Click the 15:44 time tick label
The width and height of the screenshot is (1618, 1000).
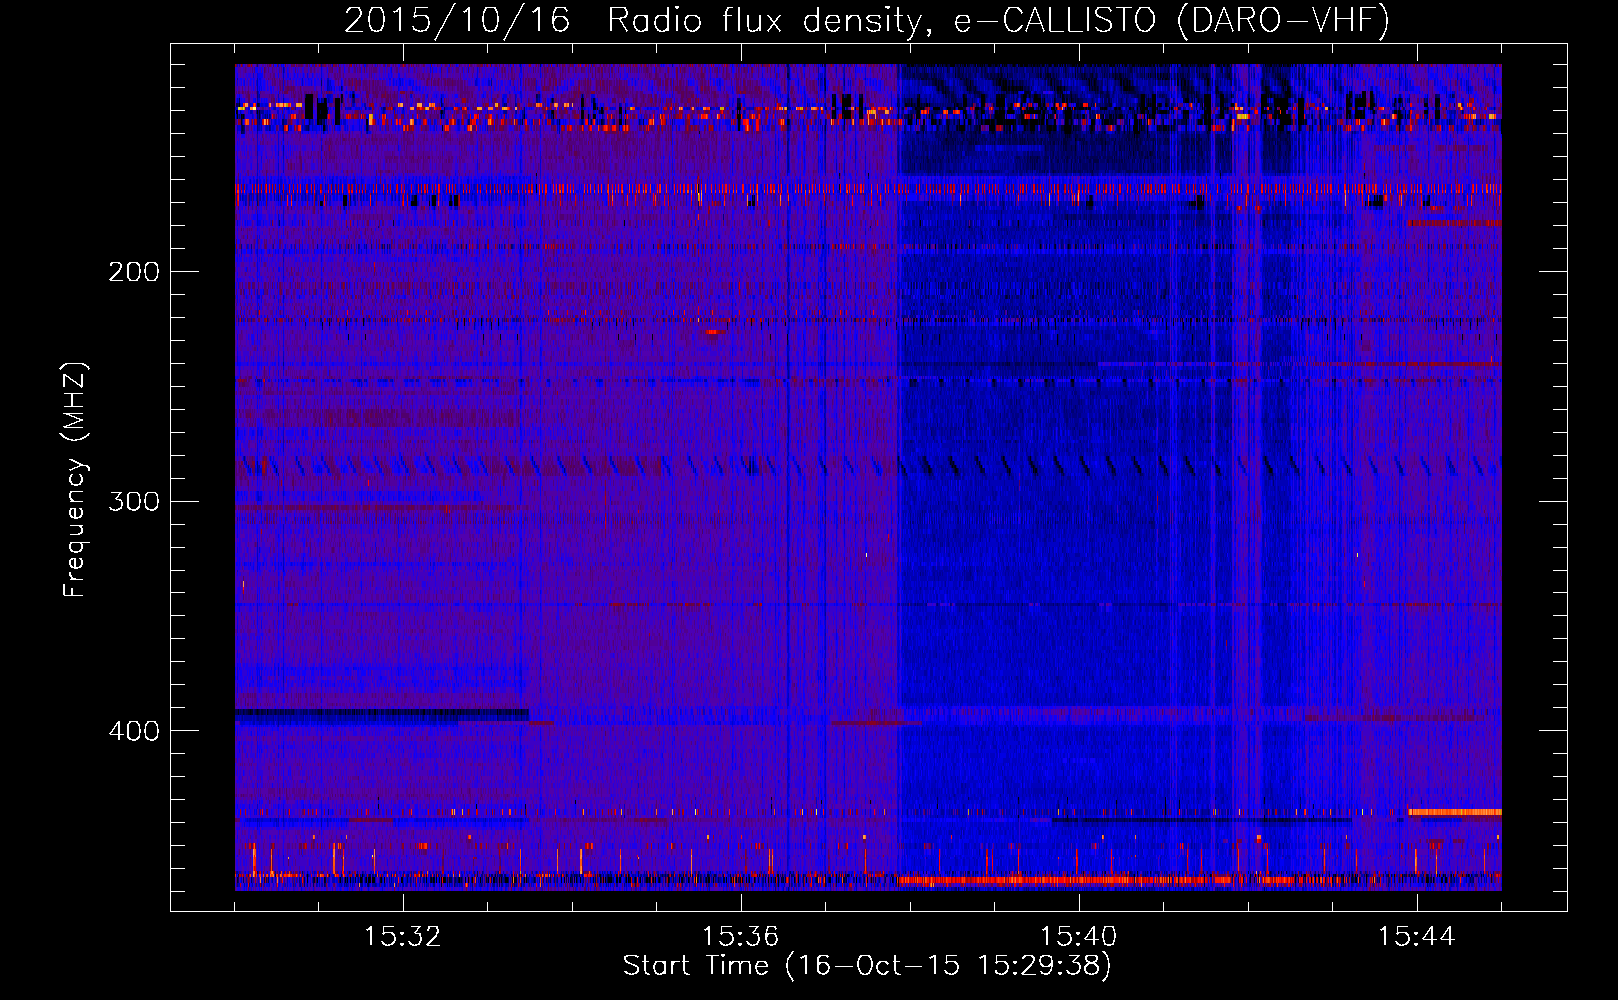[x=1417, y=936]
